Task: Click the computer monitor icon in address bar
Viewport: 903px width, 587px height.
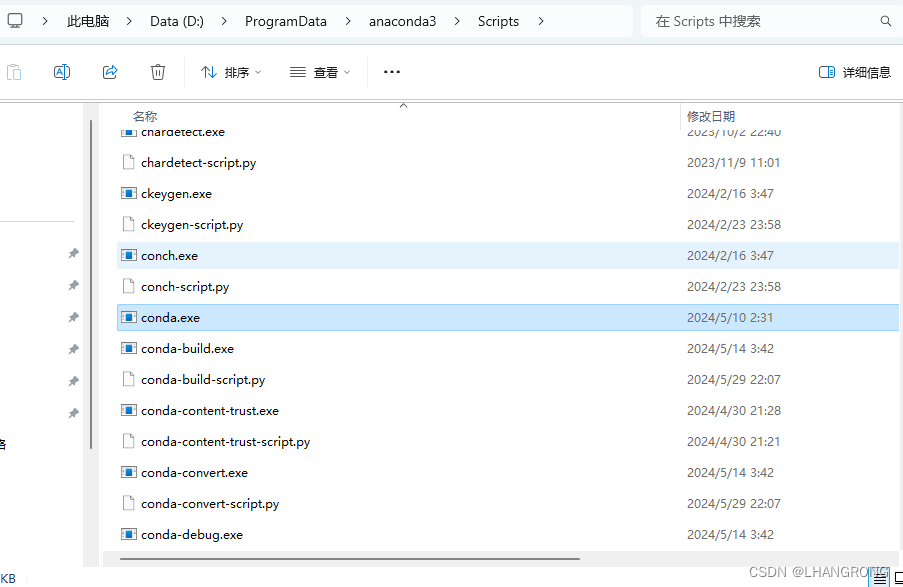Action: pyautogui.click(x=15, y=21)
